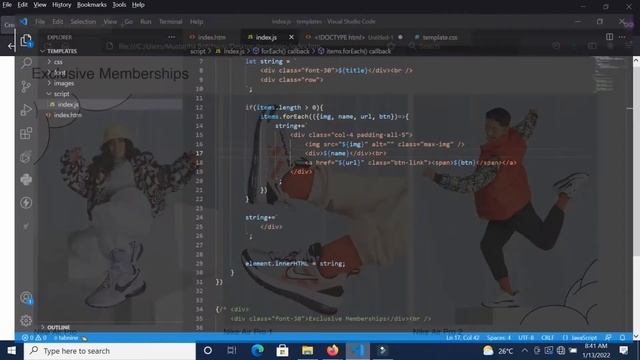Open the Search view in VS Code activity bar
The height and width of the screenshot is (360, 640).
pyautogui.click(x=26, y=62)
